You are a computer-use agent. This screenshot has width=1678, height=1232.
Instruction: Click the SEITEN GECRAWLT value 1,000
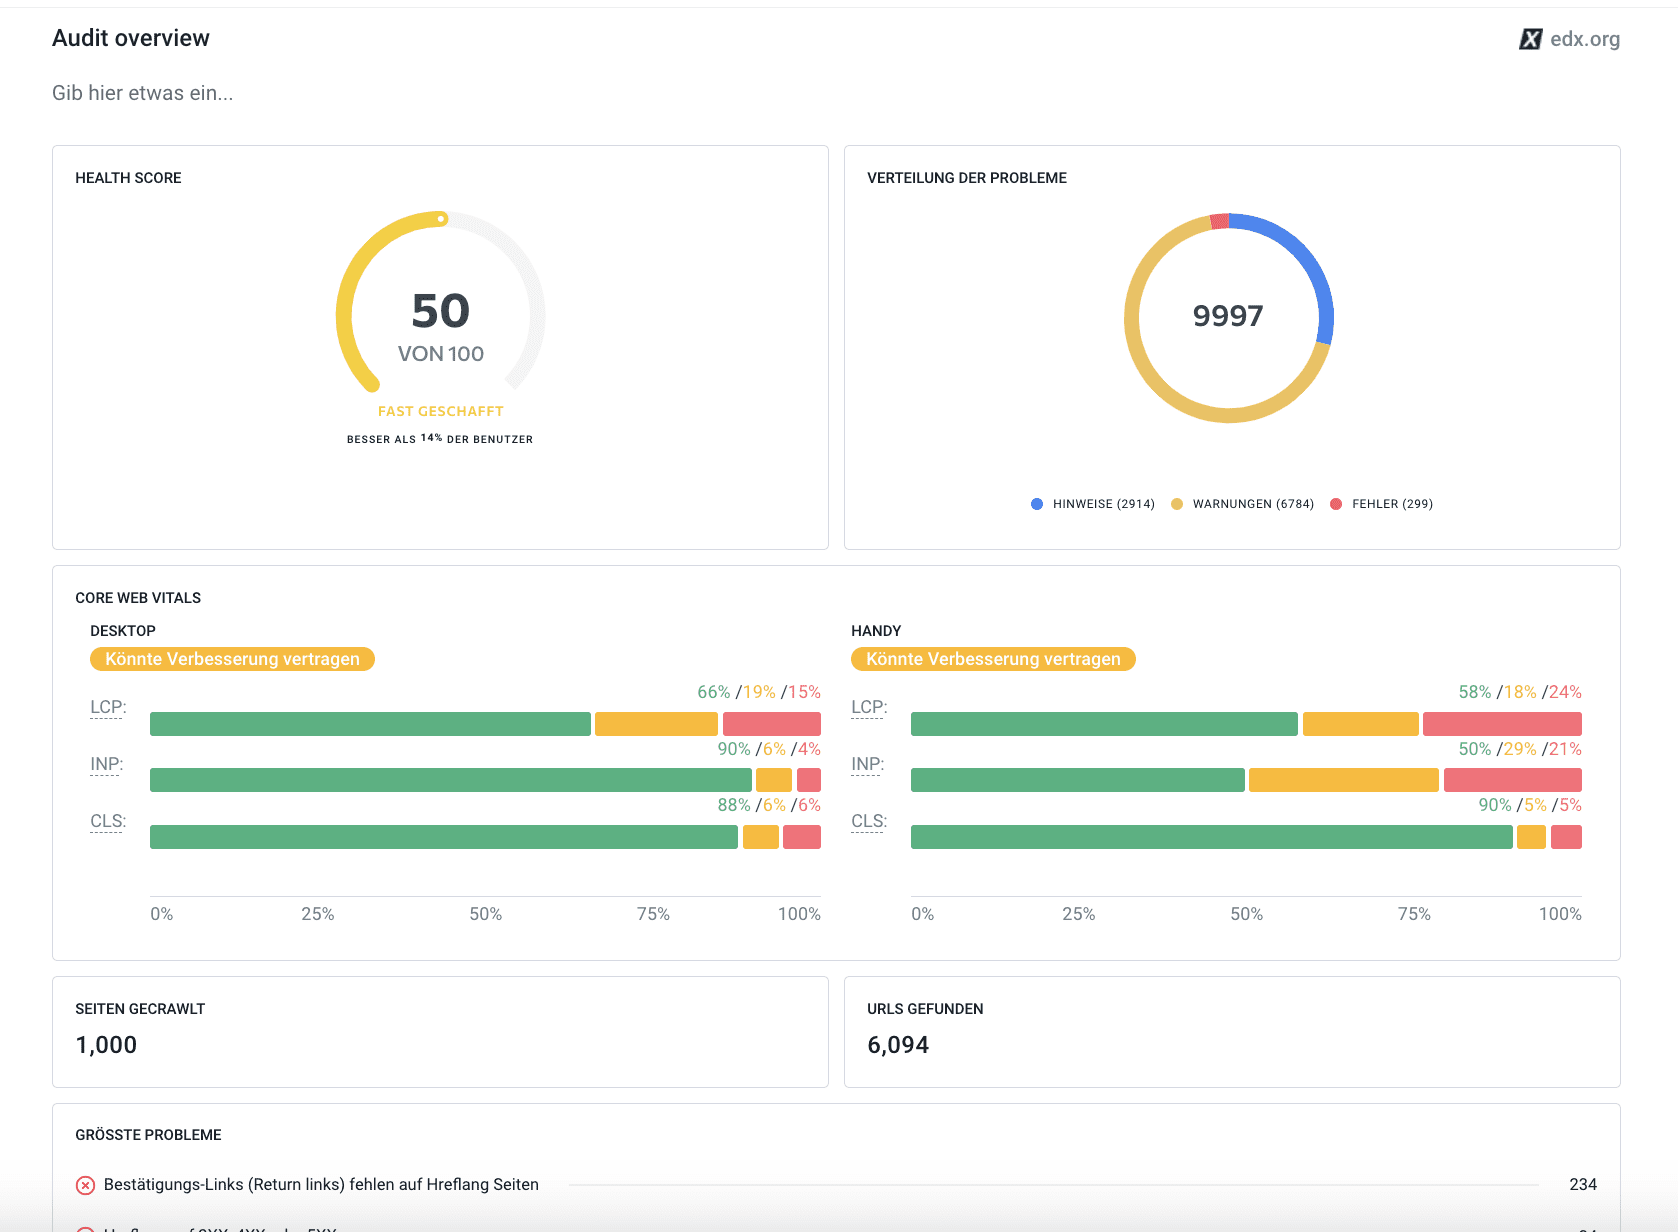[x=106, y=1045]
